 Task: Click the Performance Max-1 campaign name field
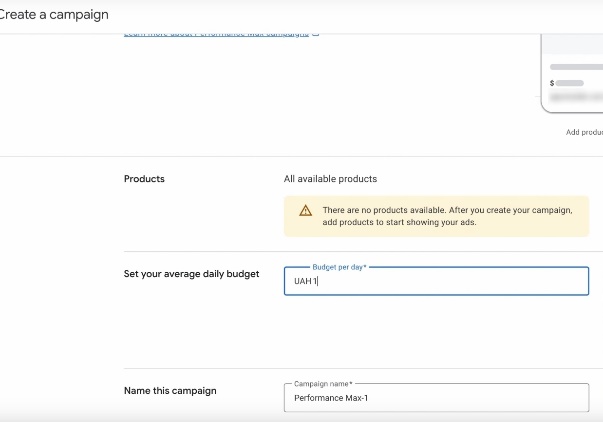click(436, 398)
